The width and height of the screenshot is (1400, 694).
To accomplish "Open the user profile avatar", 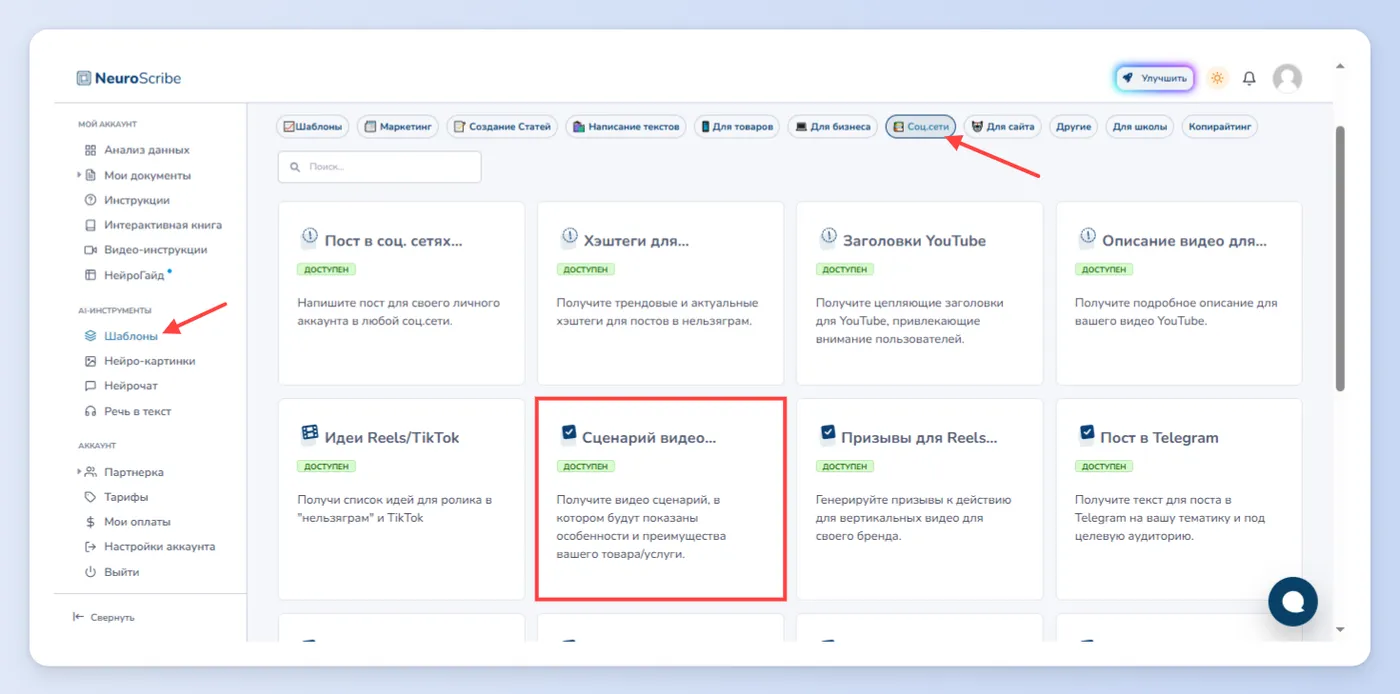I will (1287, 78).
